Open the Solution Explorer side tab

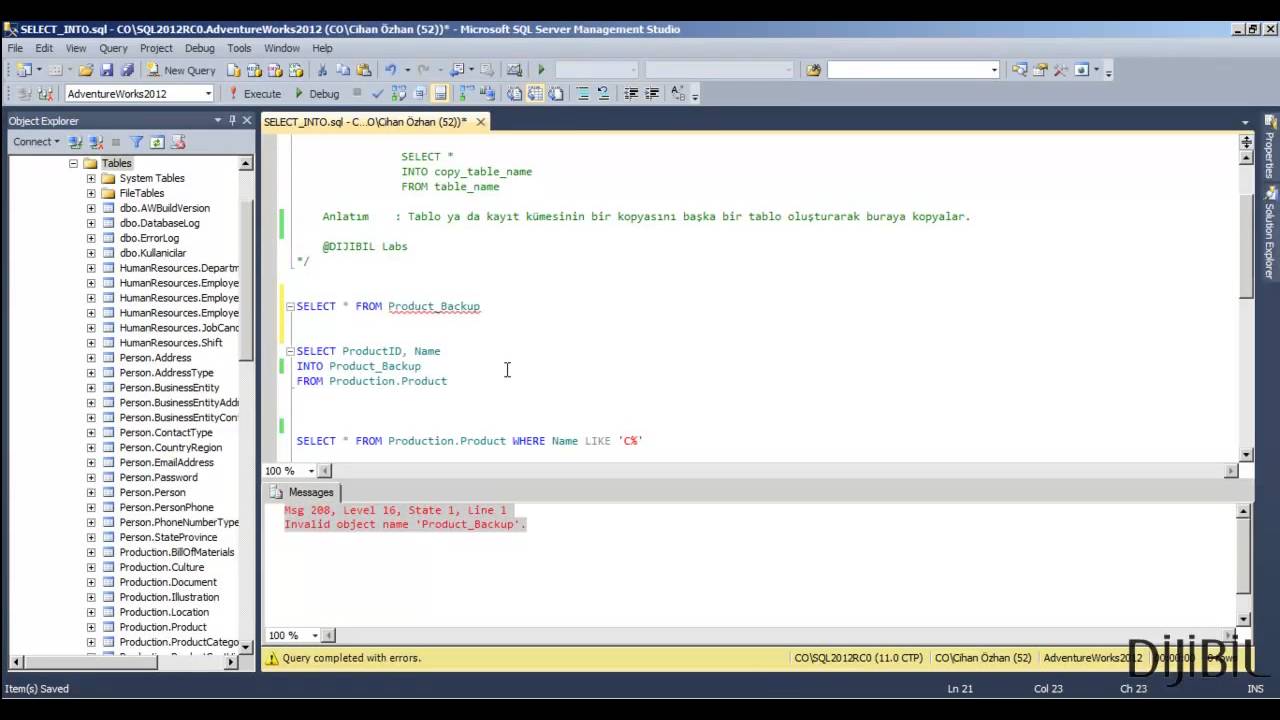tap(1270, 233)
